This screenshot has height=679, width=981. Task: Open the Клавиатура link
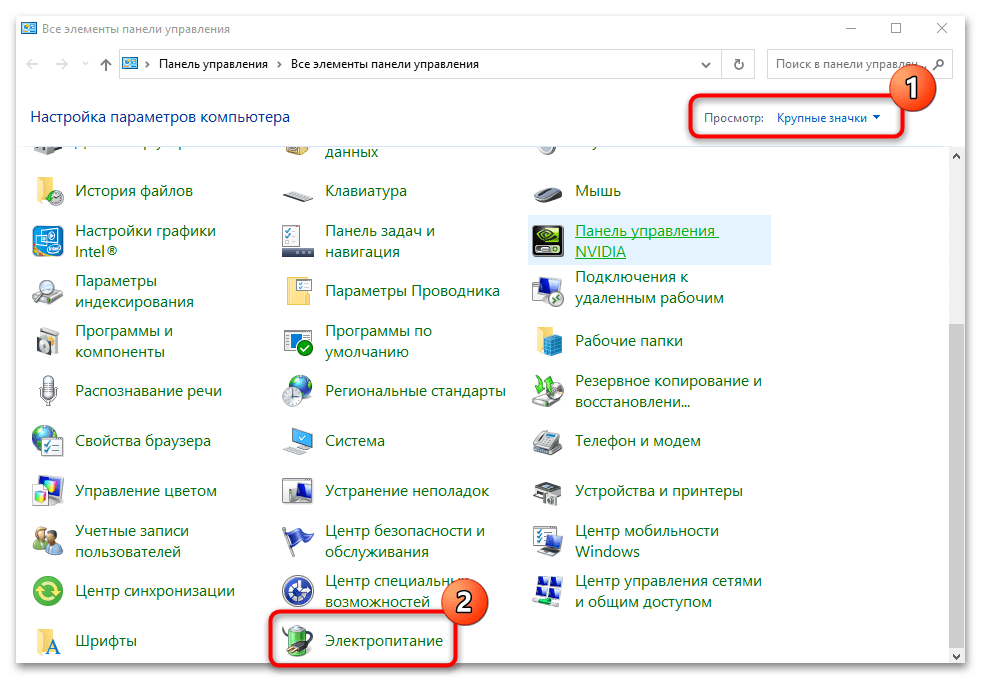(366, 191)
